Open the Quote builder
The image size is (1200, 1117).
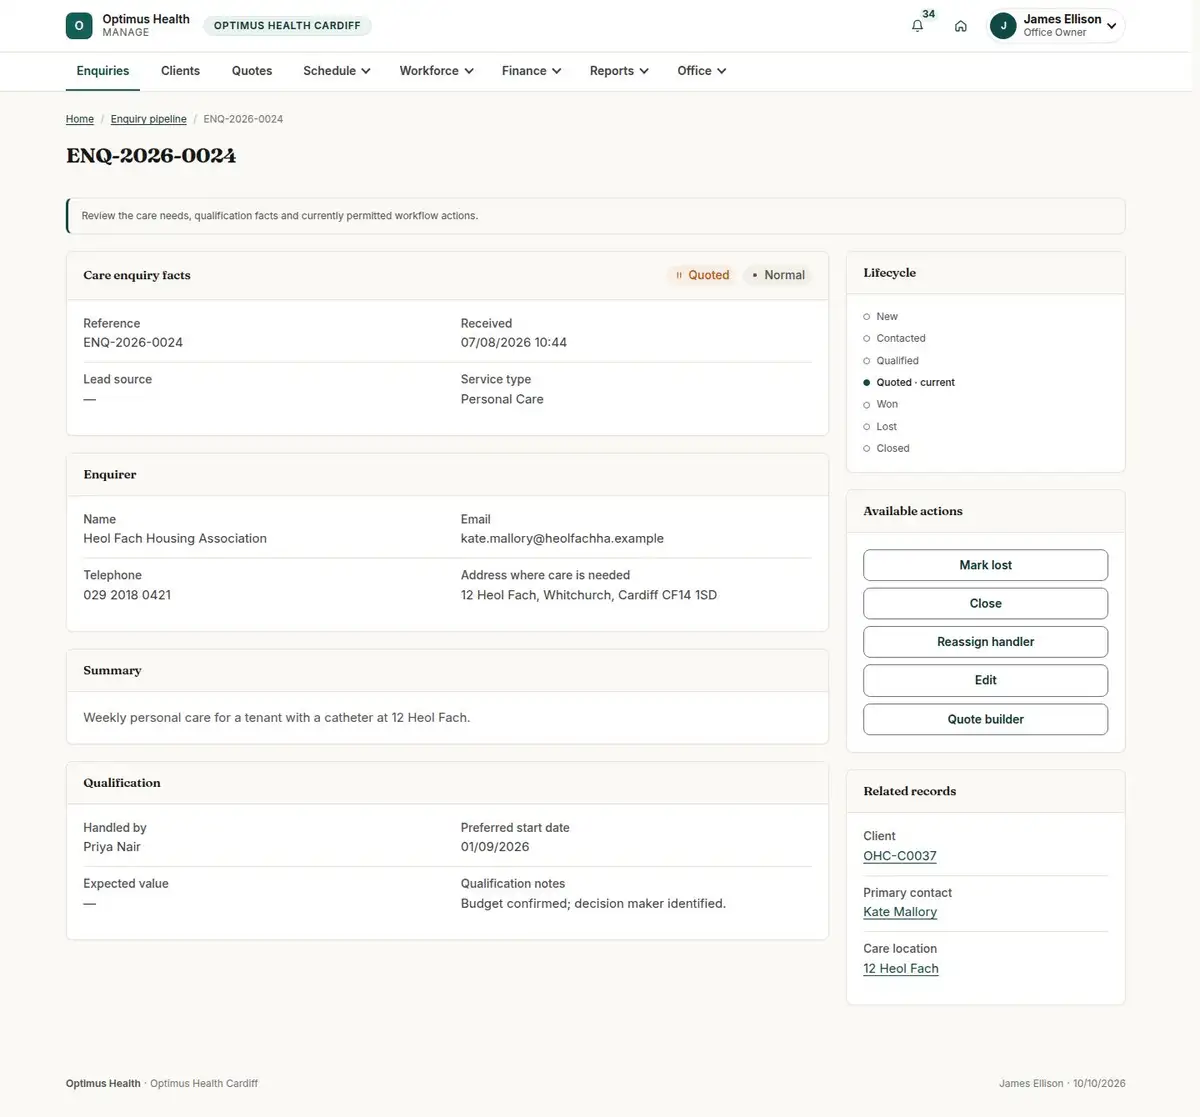point(985,719)
